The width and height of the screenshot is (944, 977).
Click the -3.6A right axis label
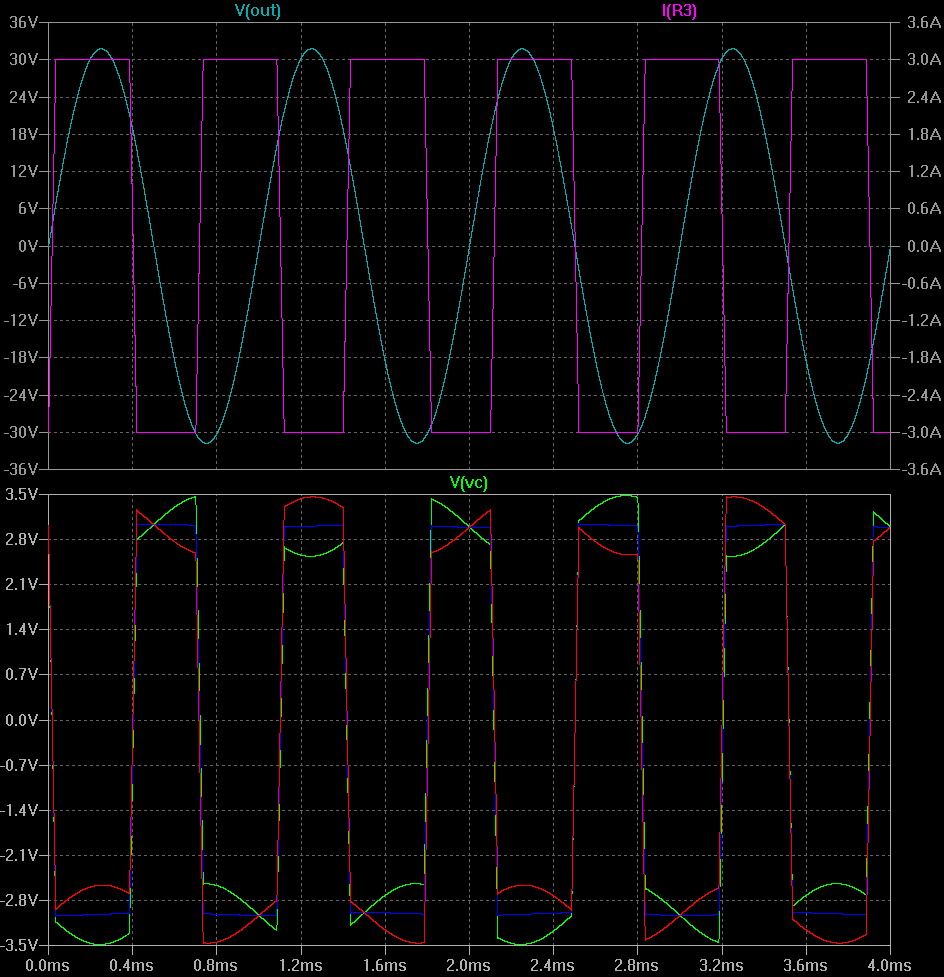click(x=922, y=469)
